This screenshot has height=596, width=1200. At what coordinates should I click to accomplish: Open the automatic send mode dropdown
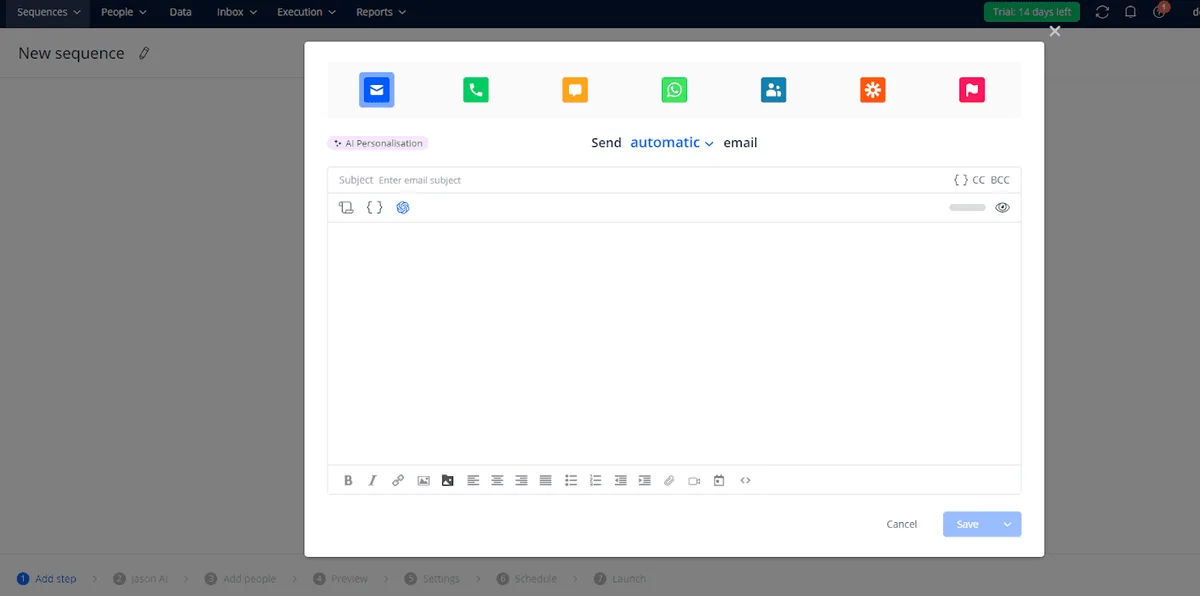point(671,142)
